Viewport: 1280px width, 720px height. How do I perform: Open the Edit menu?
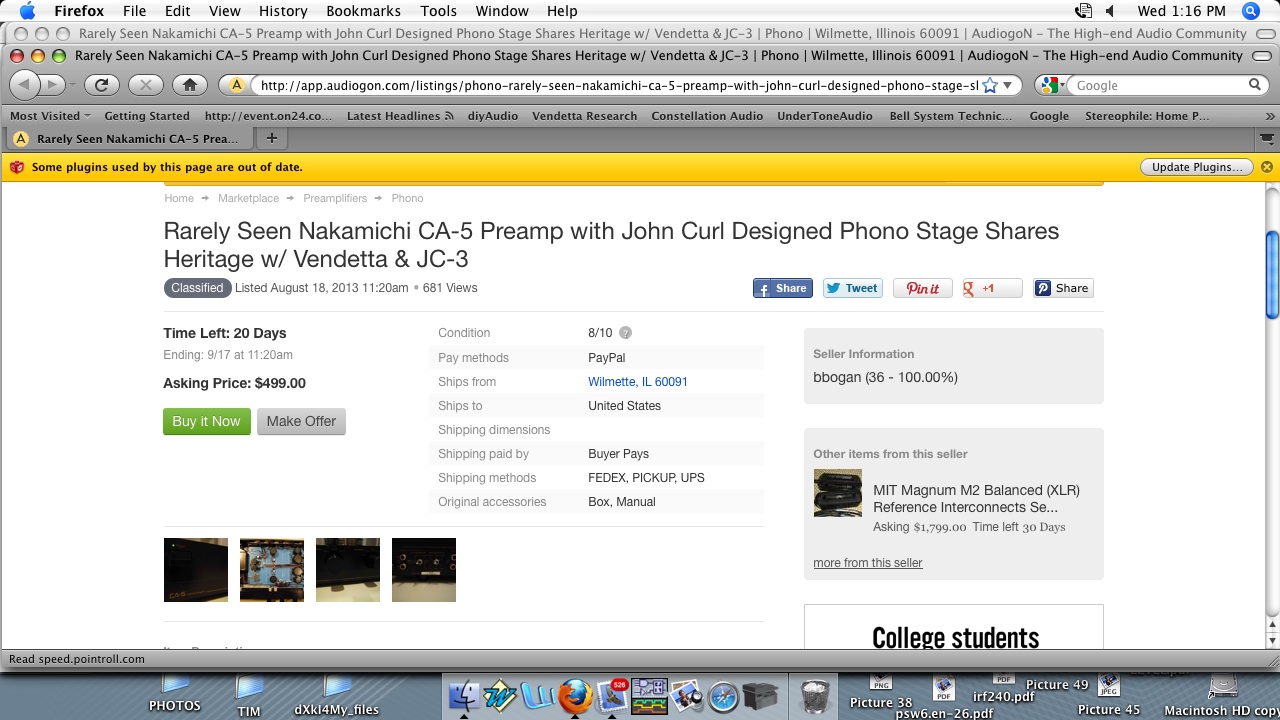pos(178,11)
